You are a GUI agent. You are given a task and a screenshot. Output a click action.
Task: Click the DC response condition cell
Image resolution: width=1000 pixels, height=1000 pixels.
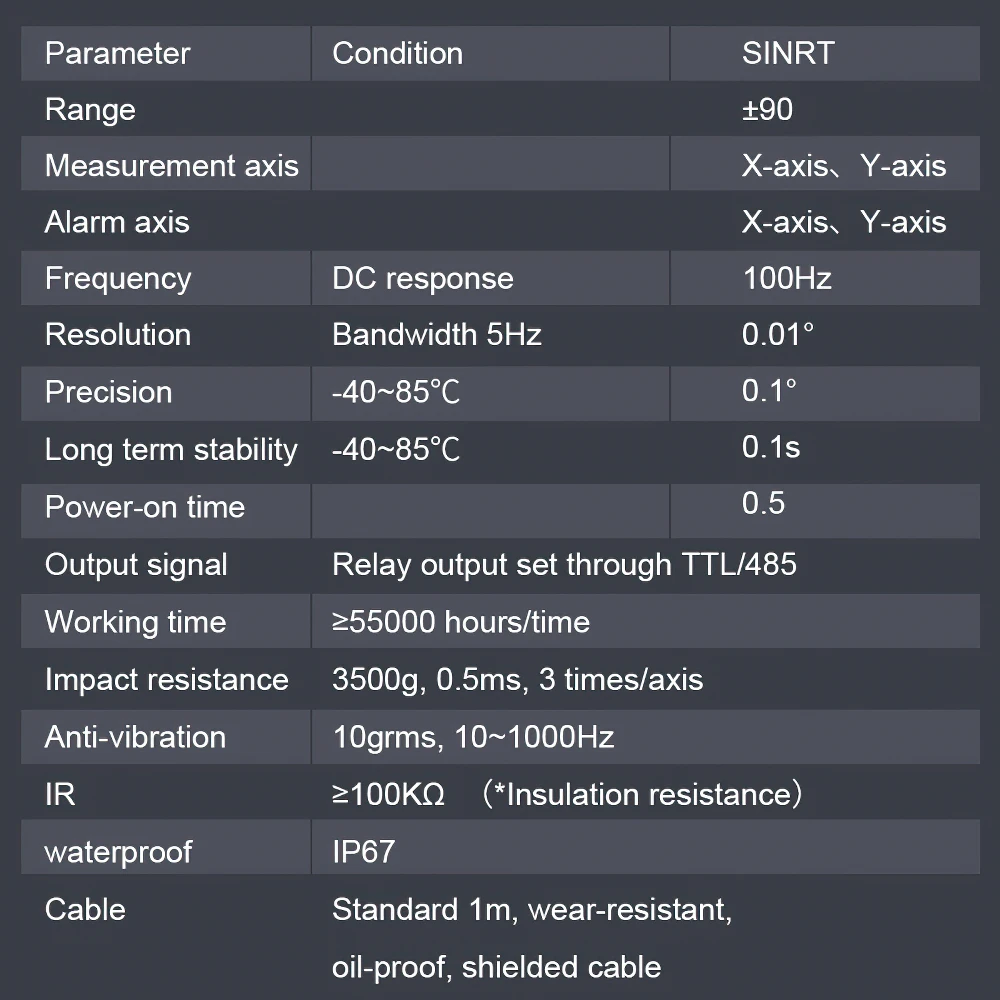click(x=423, y=279)
